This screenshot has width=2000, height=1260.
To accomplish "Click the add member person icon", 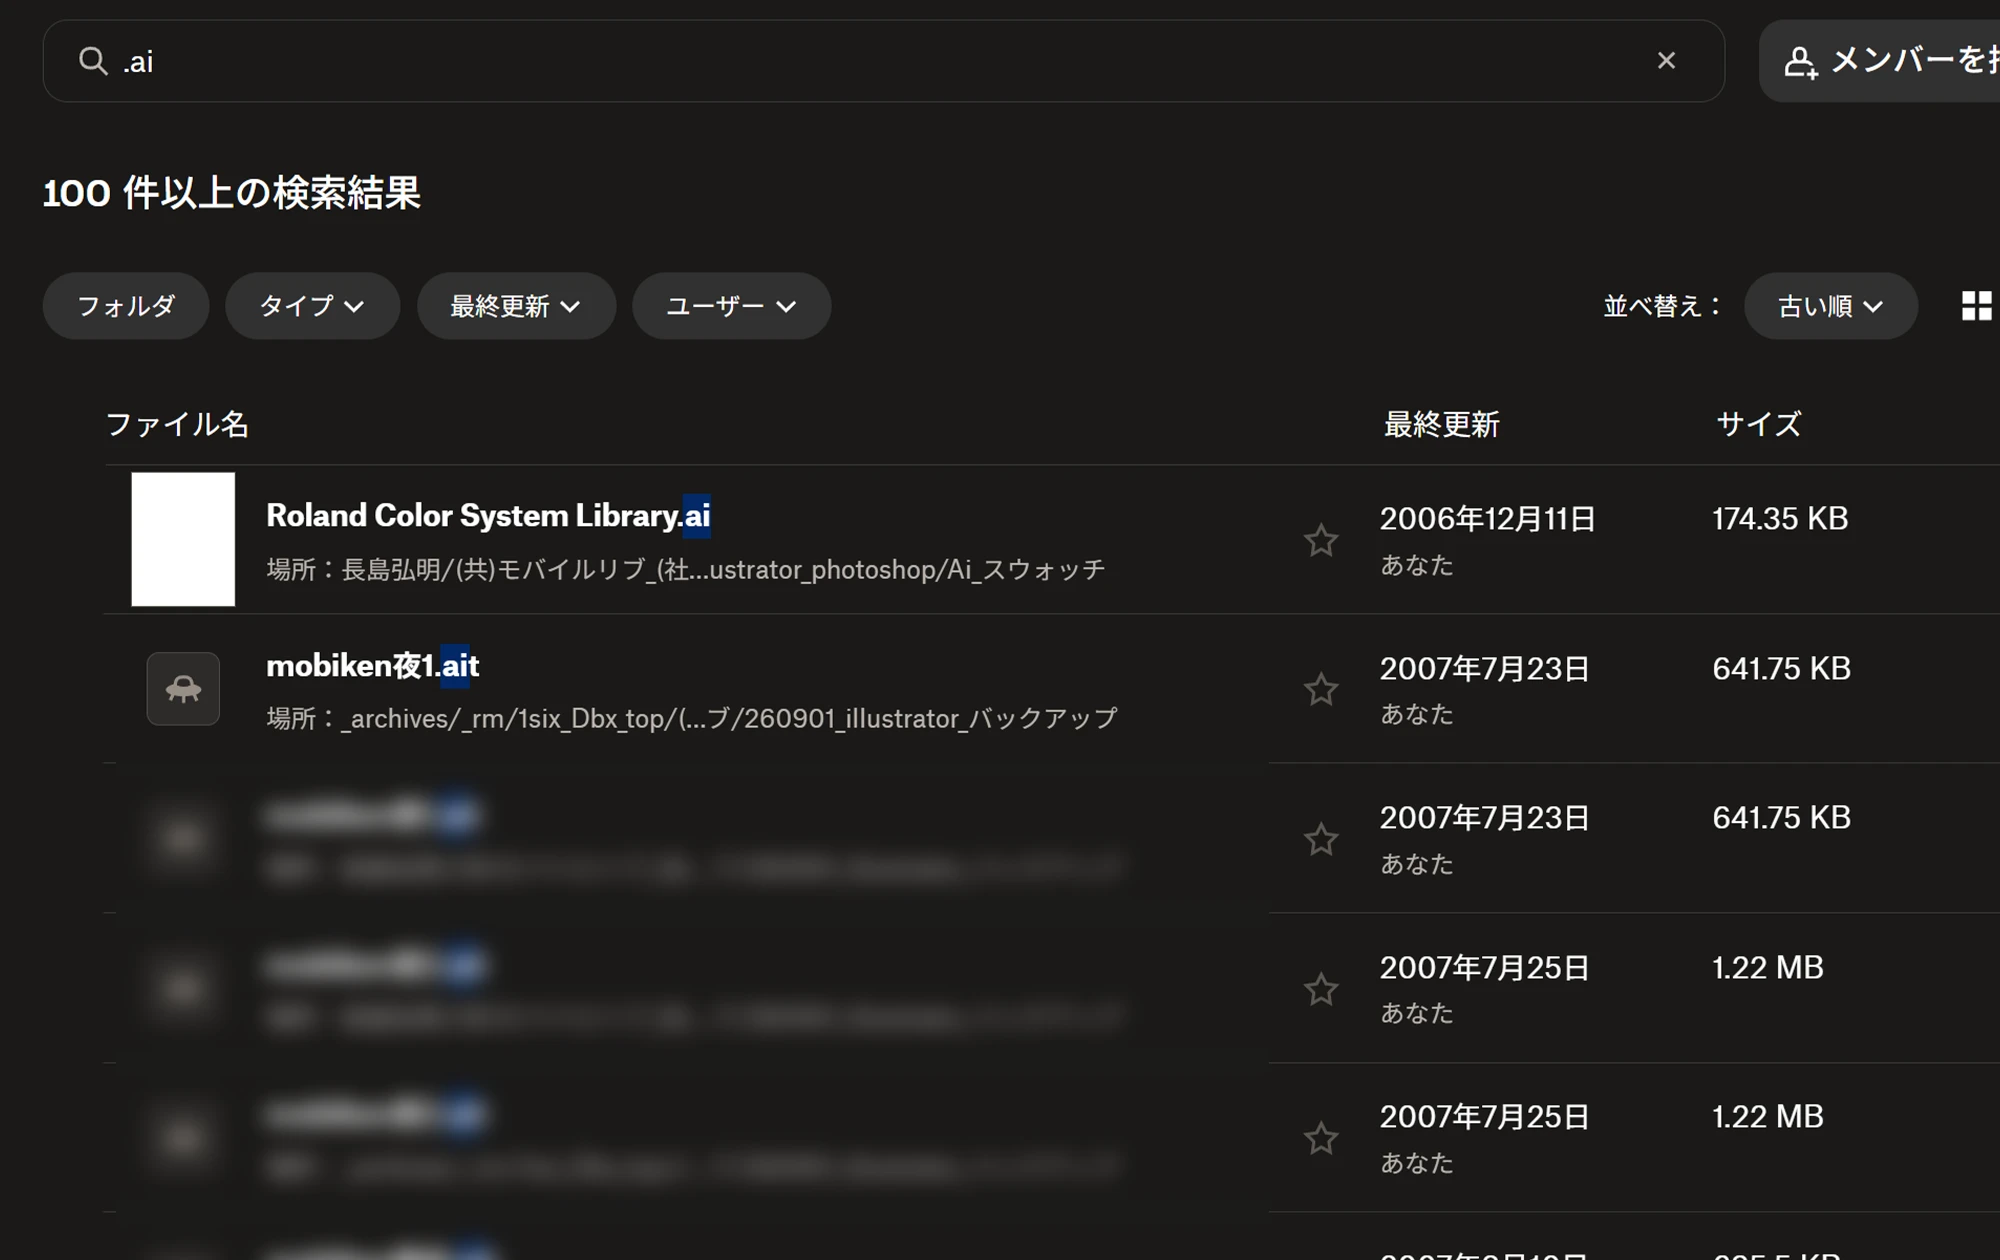I will point(1800,62).
